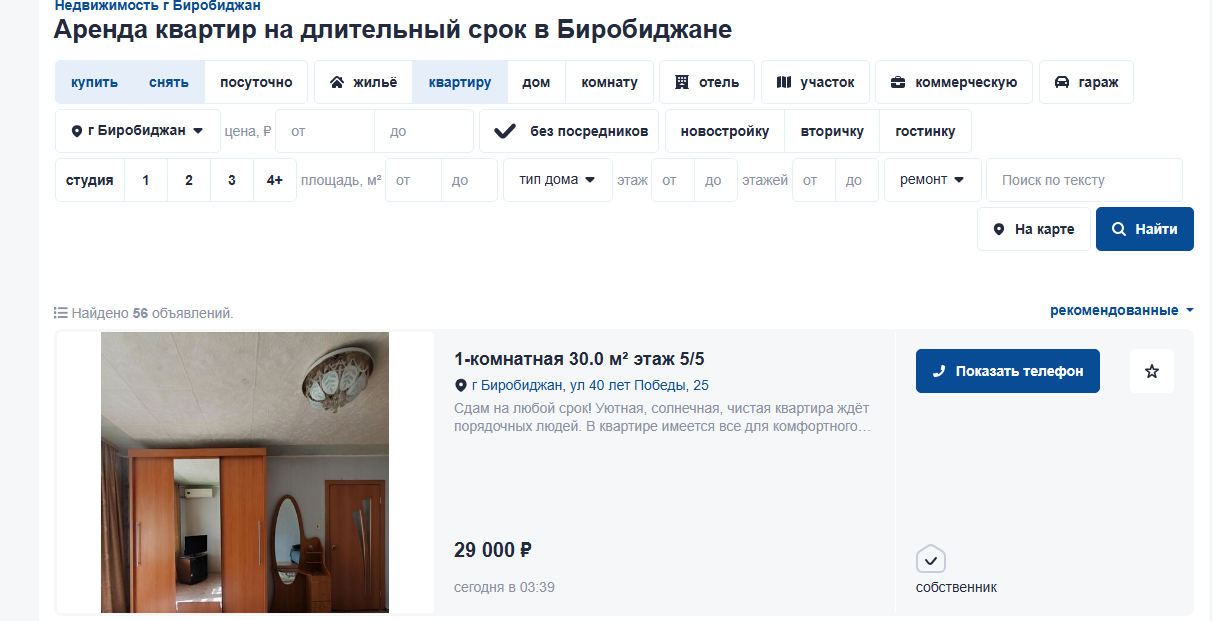Screen dimensions: 1213x621
Task: Open map view with На карте
Action: 1034,229
